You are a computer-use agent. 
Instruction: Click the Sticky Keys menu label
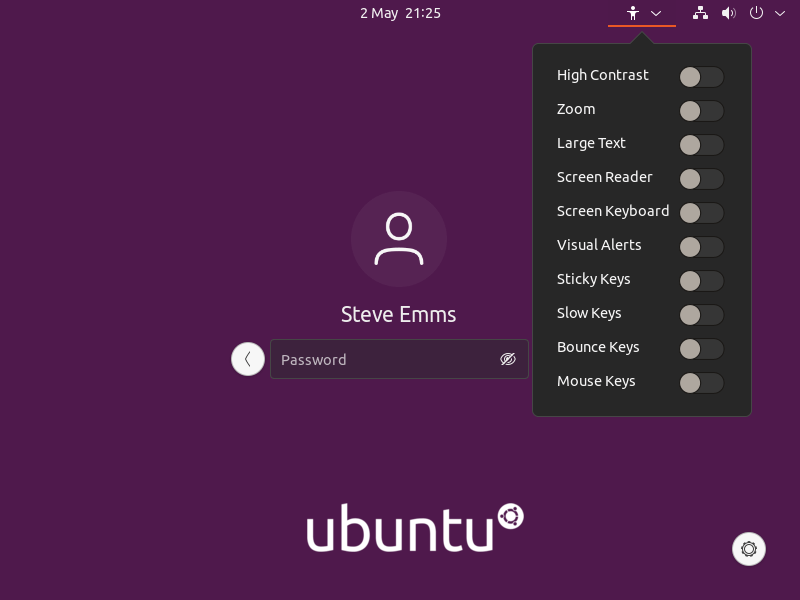click(x=593, y=279)
